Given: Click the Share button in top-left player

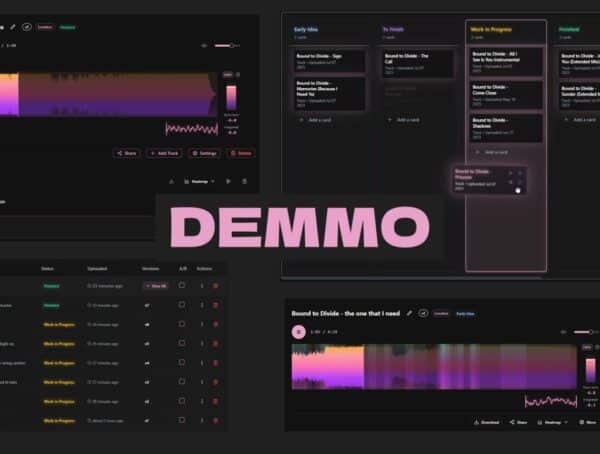Looking at the screenshot, I should point(126,153).
